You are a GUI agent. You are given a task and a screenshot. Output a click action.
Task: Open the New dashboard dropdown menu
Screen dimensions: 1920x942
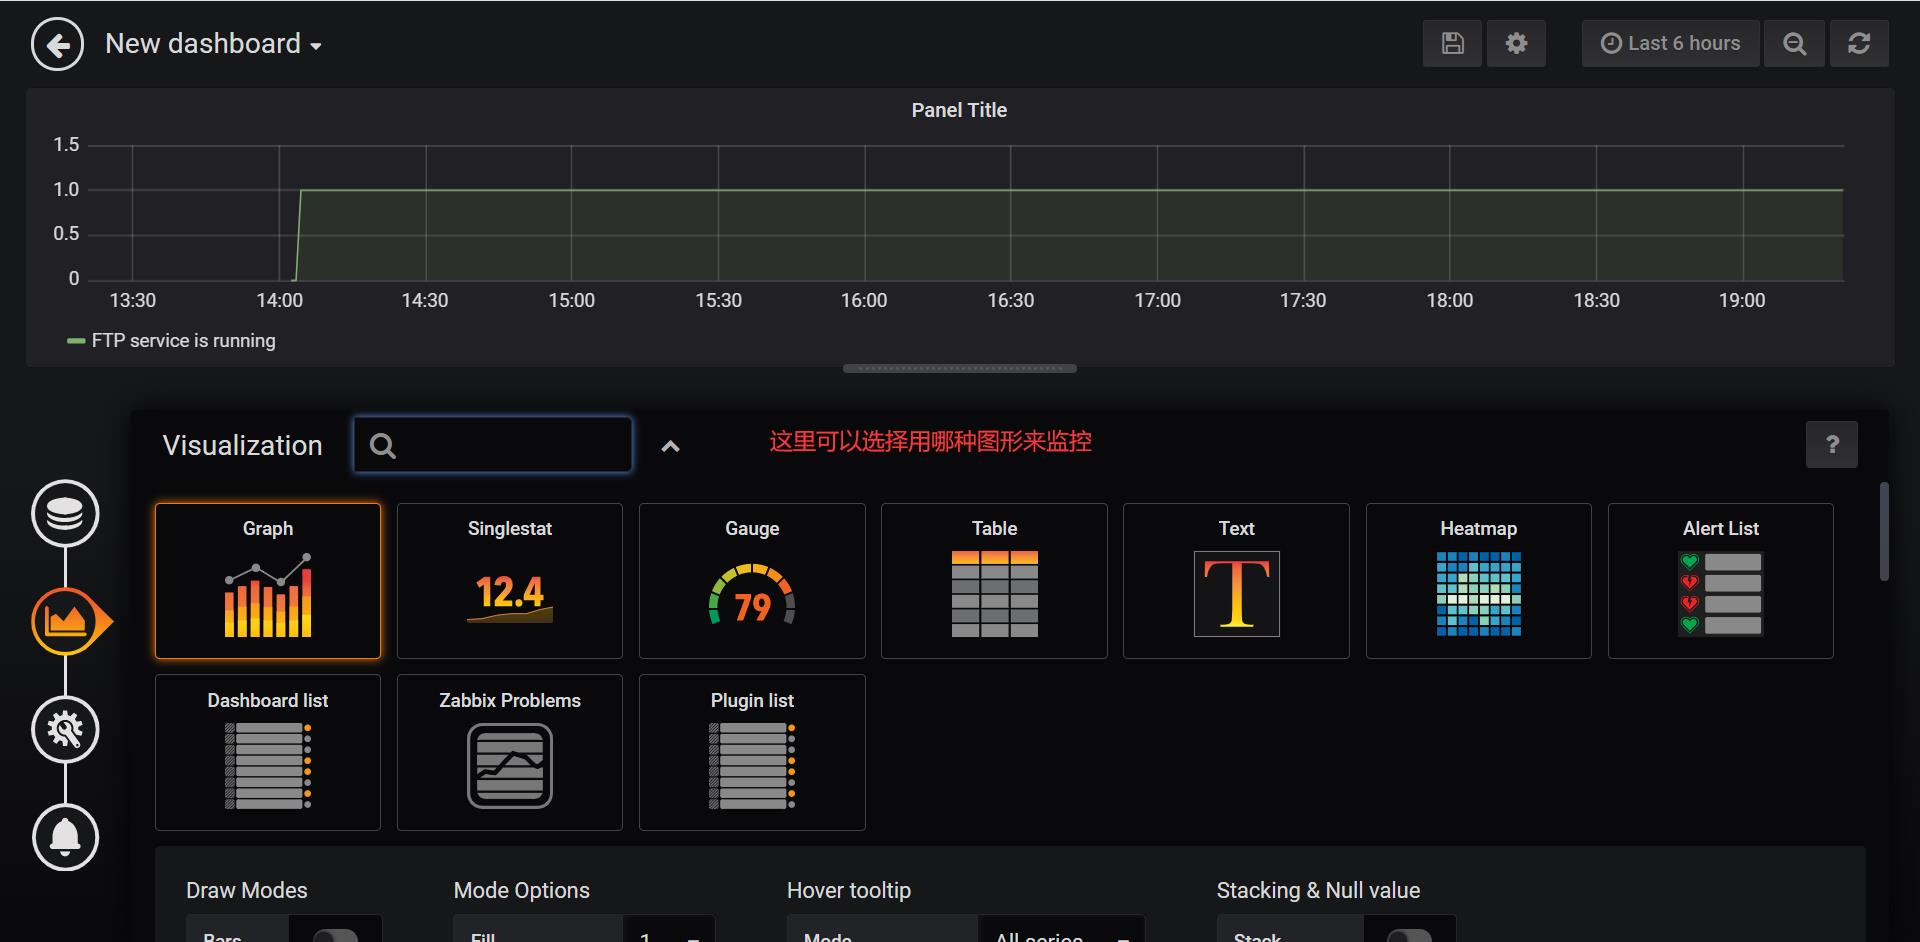[213, 44]
